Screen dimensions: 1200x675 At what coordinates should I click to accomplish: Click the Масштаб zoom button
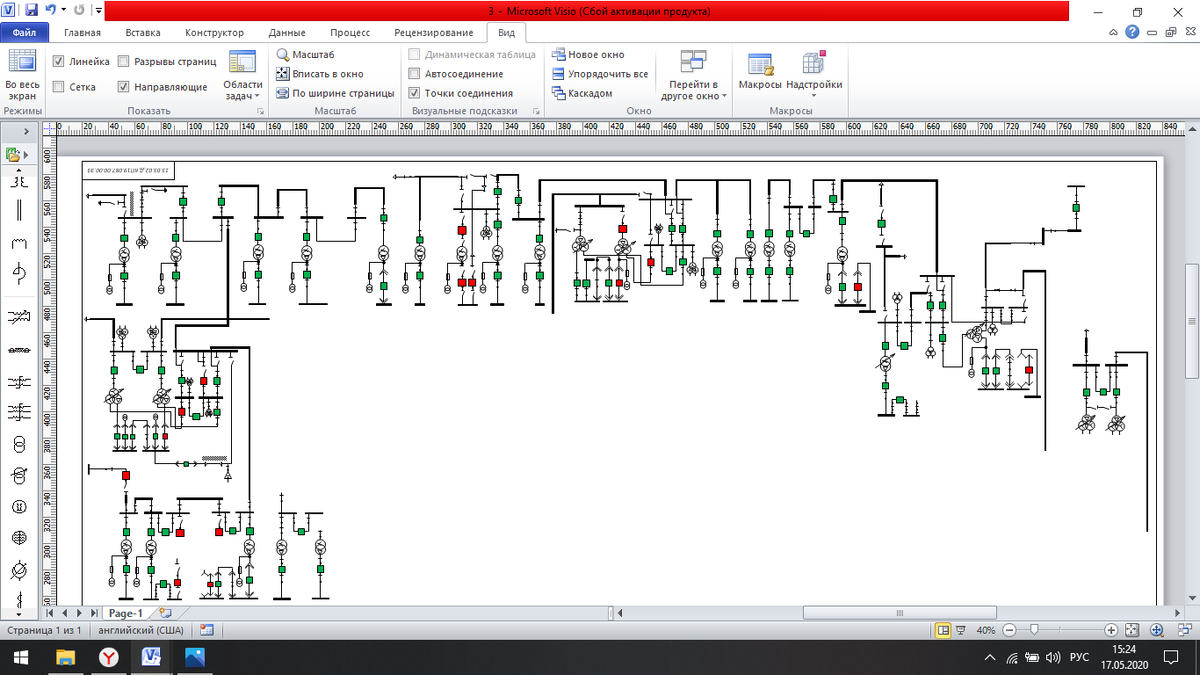[305, 55]
